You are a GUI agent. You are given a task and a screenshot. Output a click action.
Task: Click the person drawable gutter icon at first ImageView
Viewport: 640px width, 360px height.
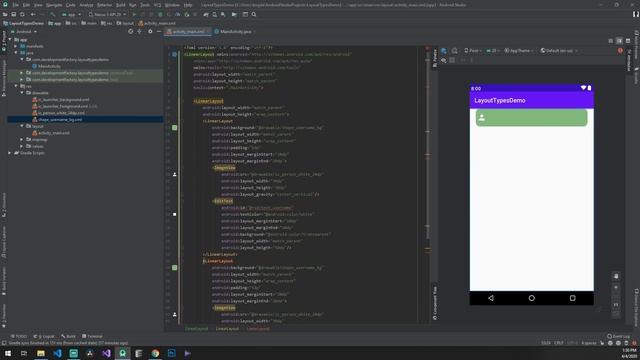pyautogui.click(x=175, y=174)
